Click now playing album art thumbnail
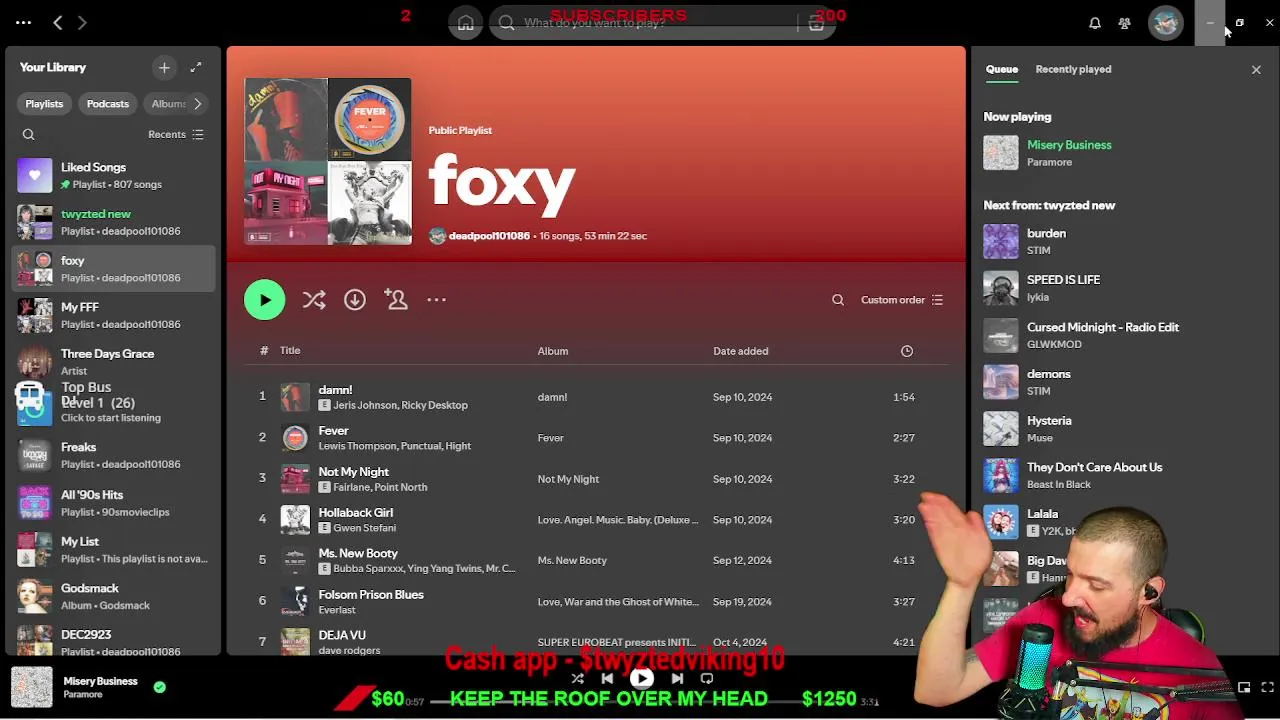This screenshot has width=1280, height=720. (32, 687)
